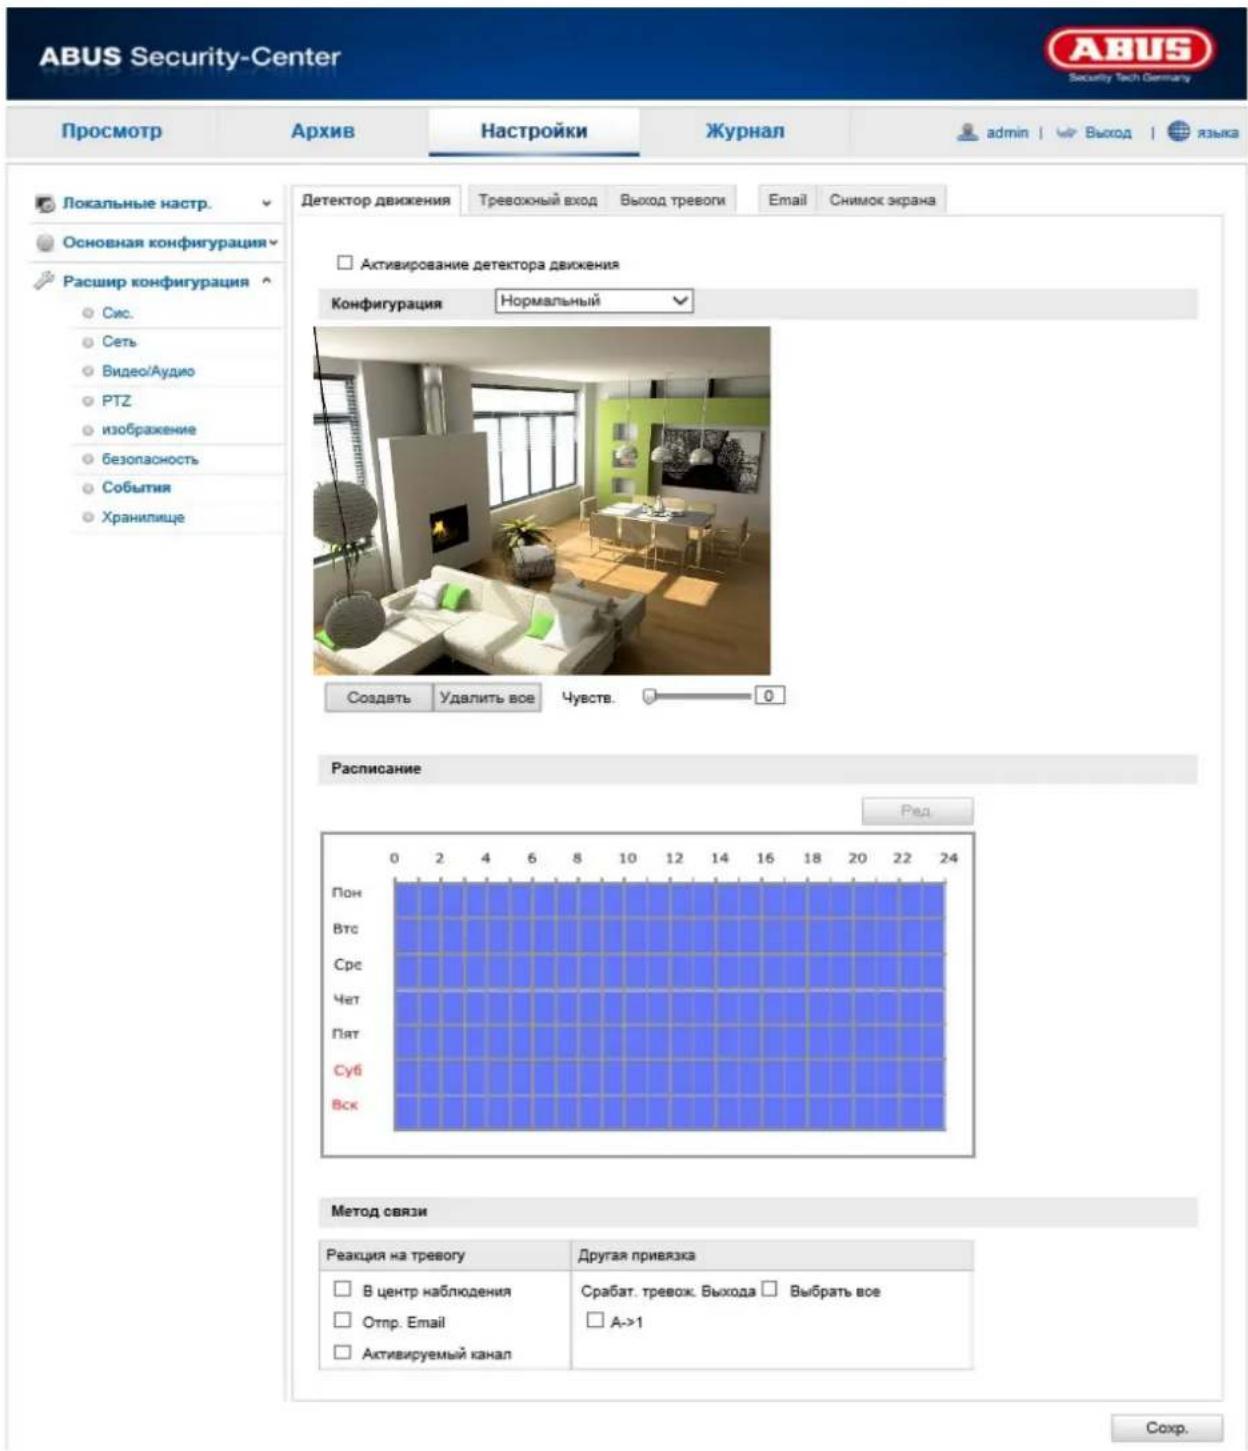Switch to the alarm output tab
The width and height of the screenshot is (1248, 1451).
point(672,200)
